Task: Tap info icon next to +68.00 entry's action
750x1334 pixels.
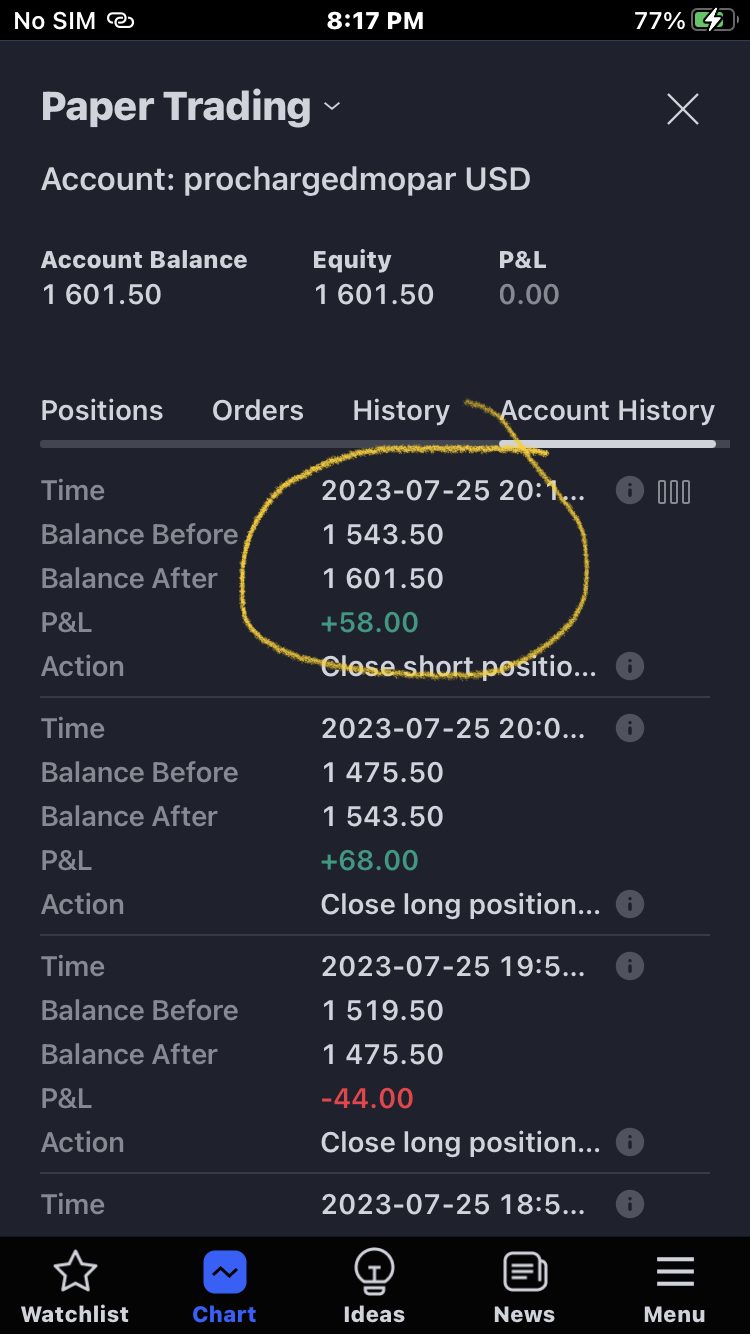Action: coord(629,904)
